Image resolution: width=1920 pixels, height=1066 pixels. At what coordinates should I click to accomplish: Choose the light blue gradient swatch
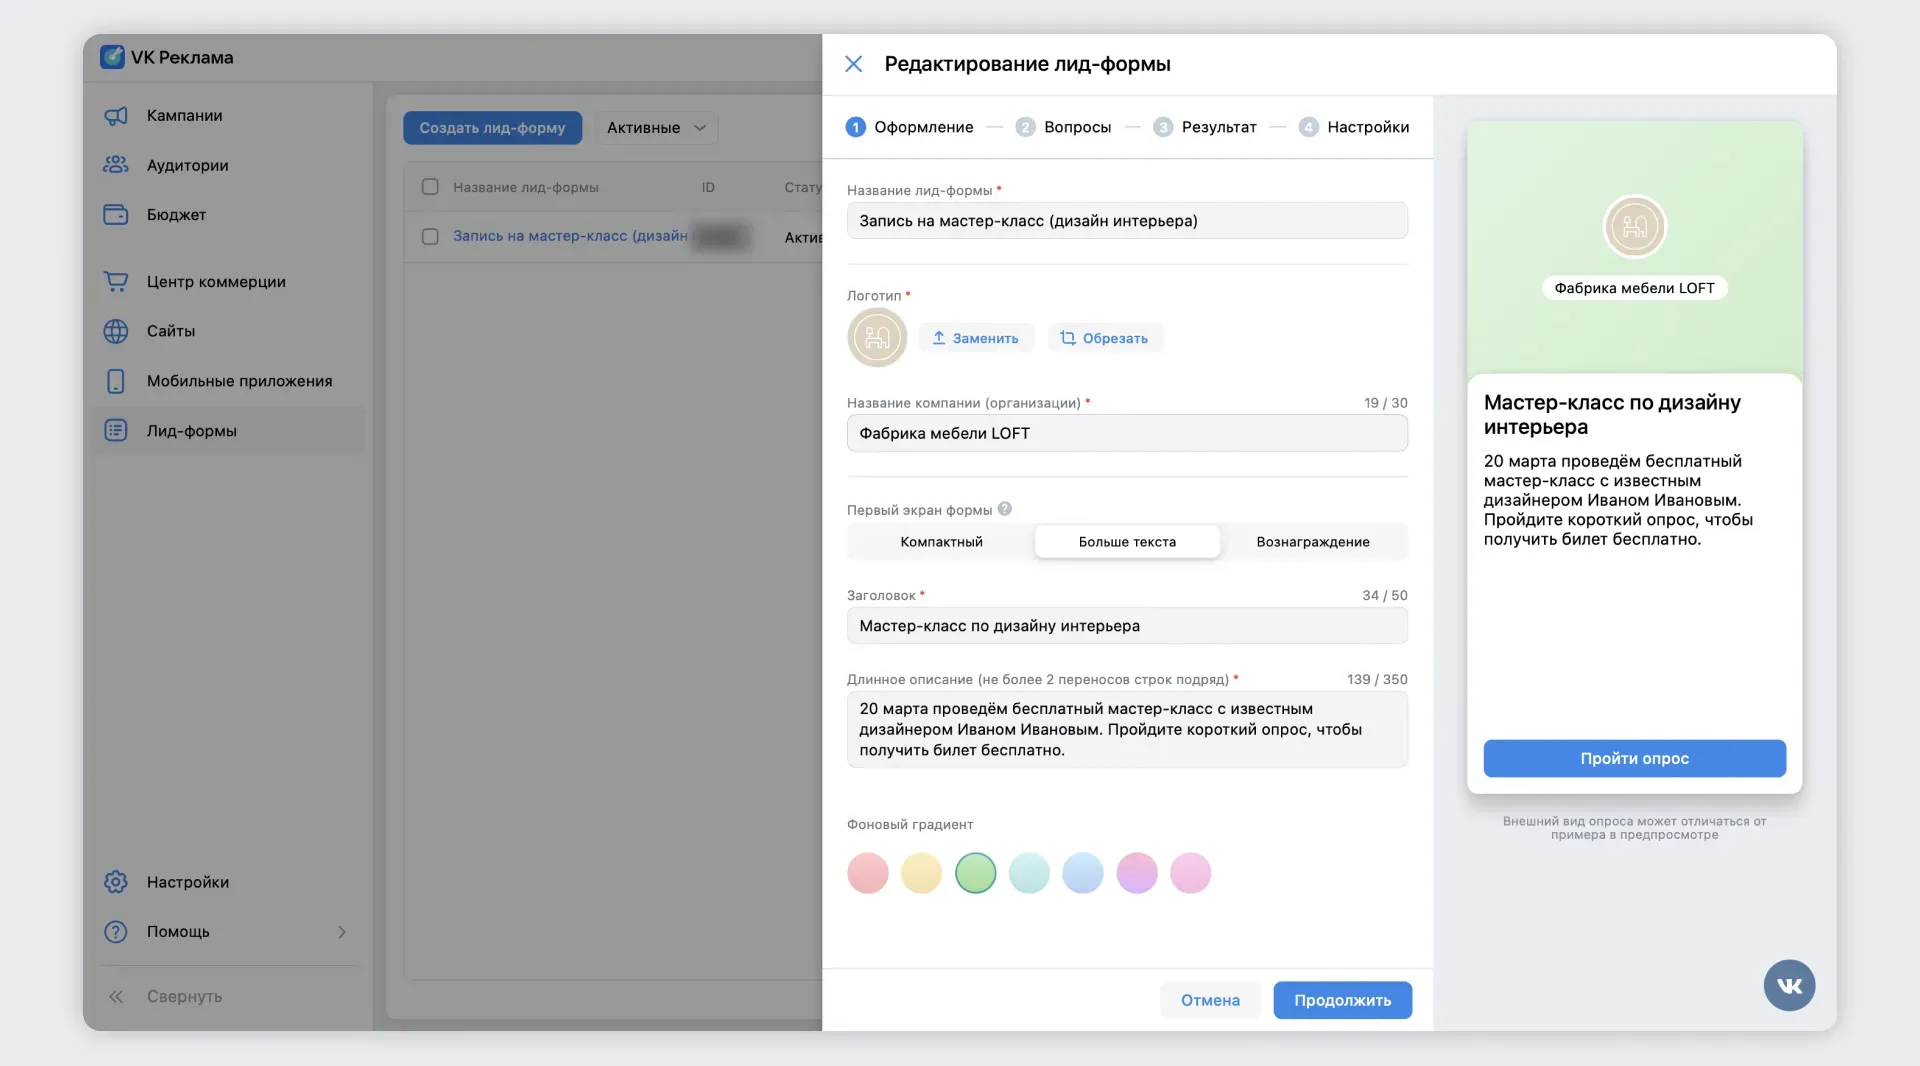pos(1083,873)
